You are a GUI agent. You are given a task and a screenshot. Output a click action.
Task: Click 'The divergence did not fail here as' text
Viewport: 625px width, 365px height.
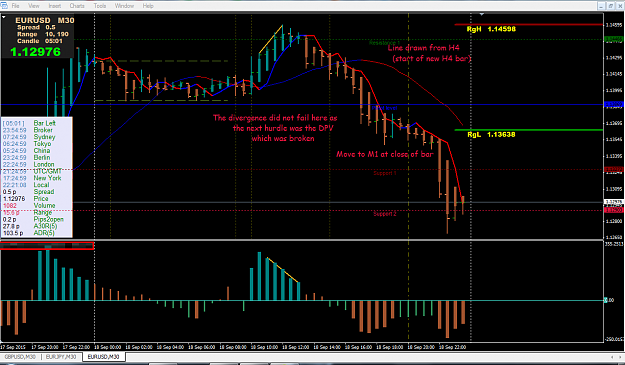coord(275,118)
